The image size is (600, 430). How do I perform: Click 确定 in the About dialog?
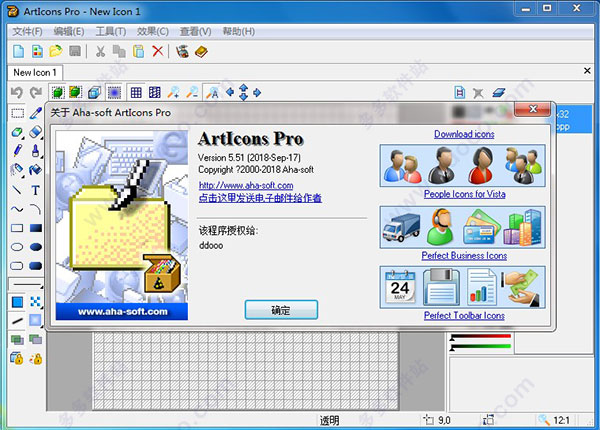click(x=281, y=310)
